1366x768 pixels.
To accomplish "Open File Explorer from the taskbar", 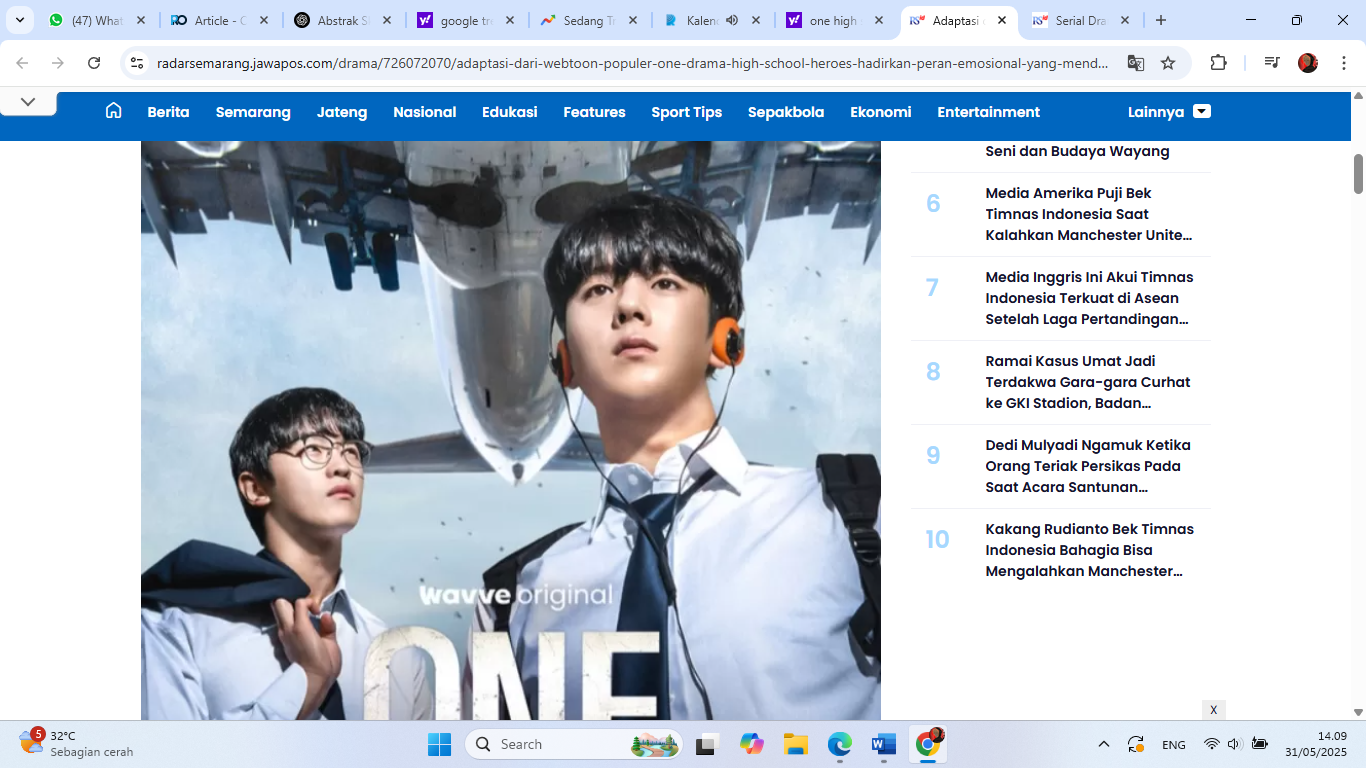I will [x=796, y=744].
